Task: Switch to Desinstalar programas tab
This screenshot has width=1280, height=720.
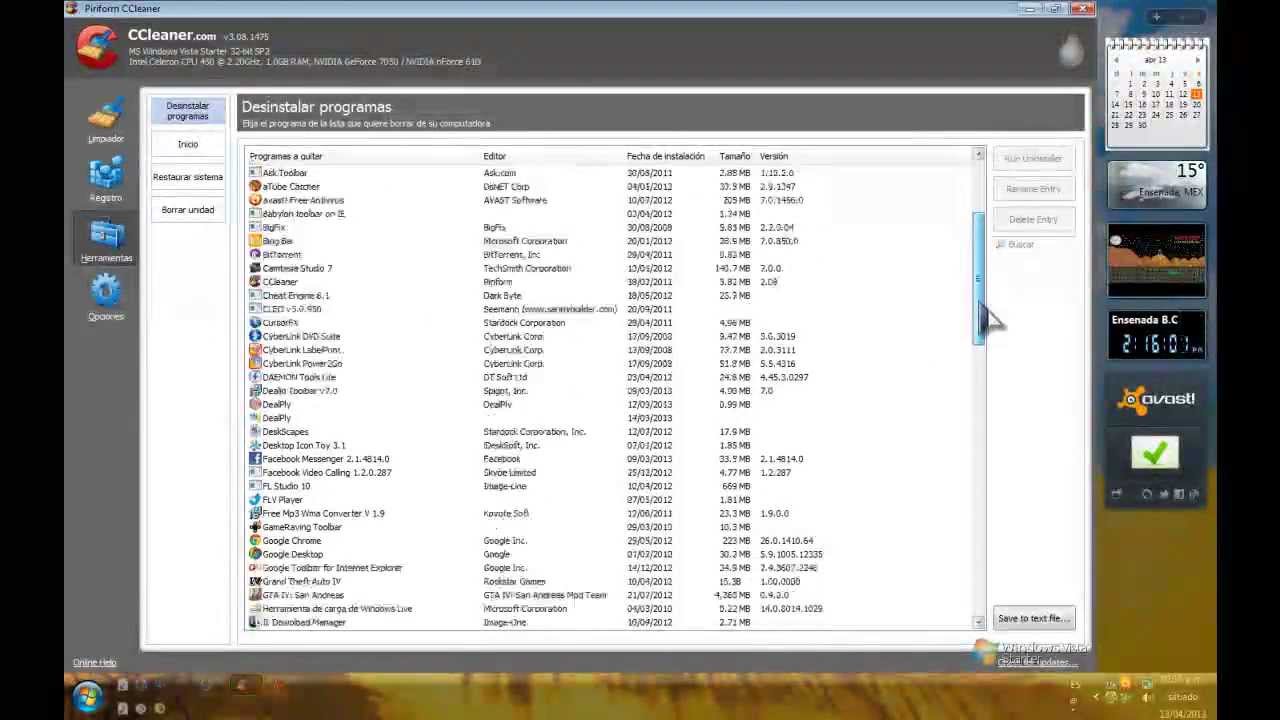Action: (x=188, y=111)
